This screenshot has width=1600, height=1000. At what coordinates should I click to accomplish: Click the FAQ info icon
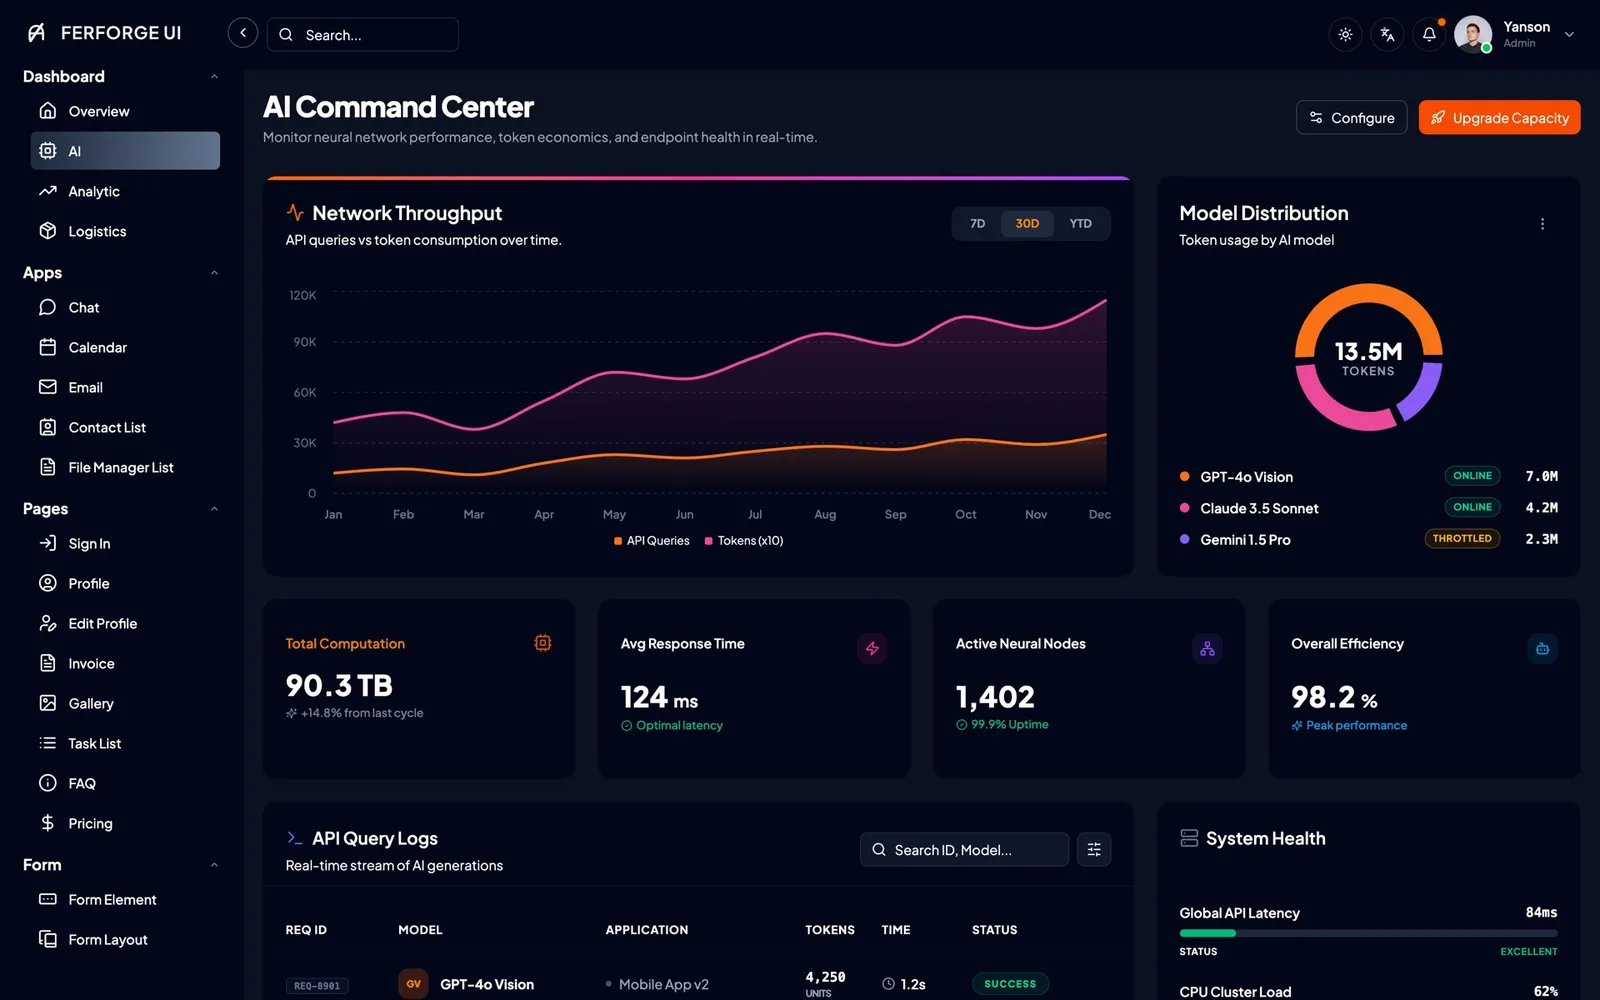click(x=47, y=783)
